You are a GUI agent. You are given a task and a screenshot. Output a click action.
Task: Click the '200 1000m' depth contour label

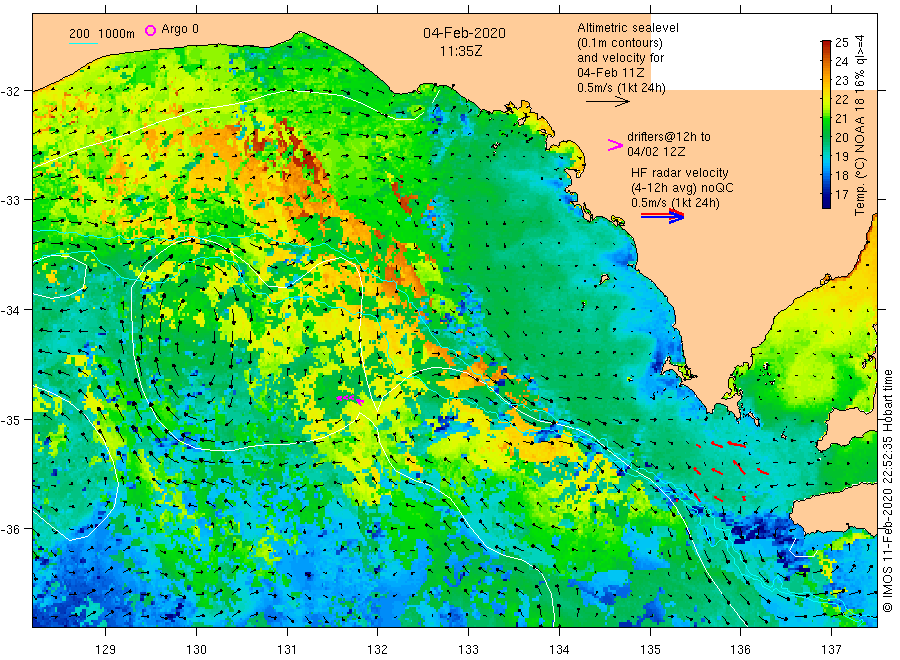(x=102, y=34)
